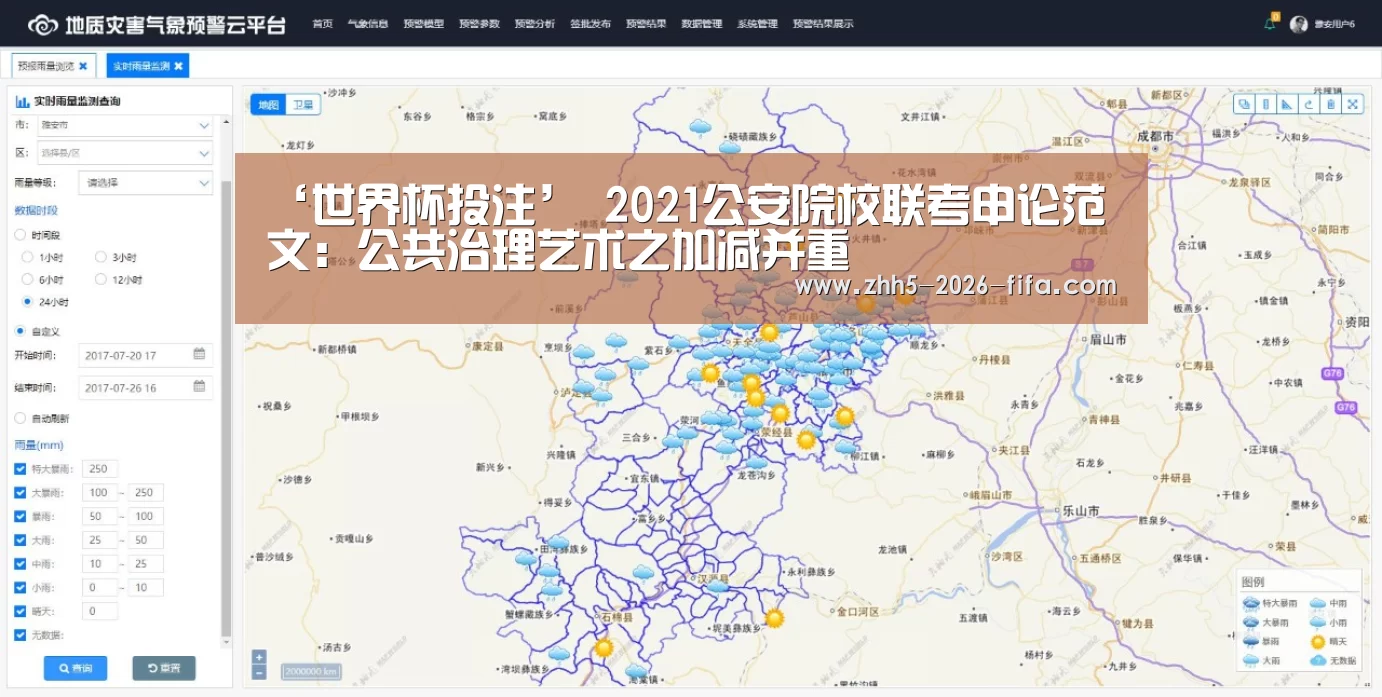Select the ruler distance measure tool
Viewport: 1382px width, 697px height.
point(1266,104)
